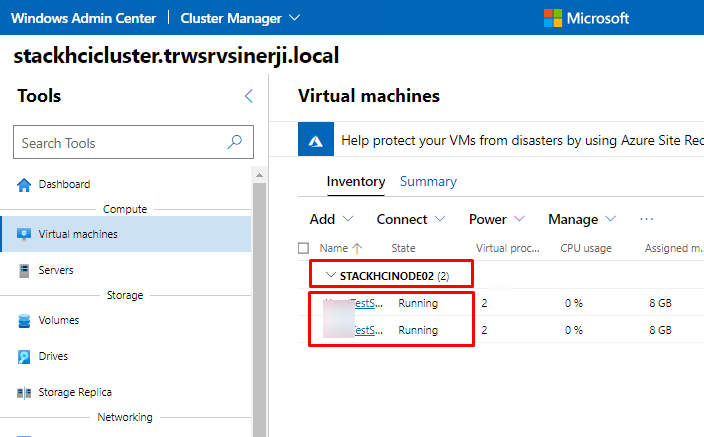
Task: Click the Tools list scrollbar thumb
Action: [259, 310]
